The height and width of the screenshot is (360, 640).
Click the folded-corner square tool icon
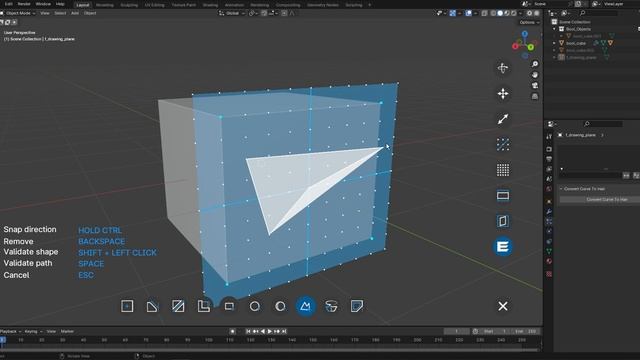[357, 306]
